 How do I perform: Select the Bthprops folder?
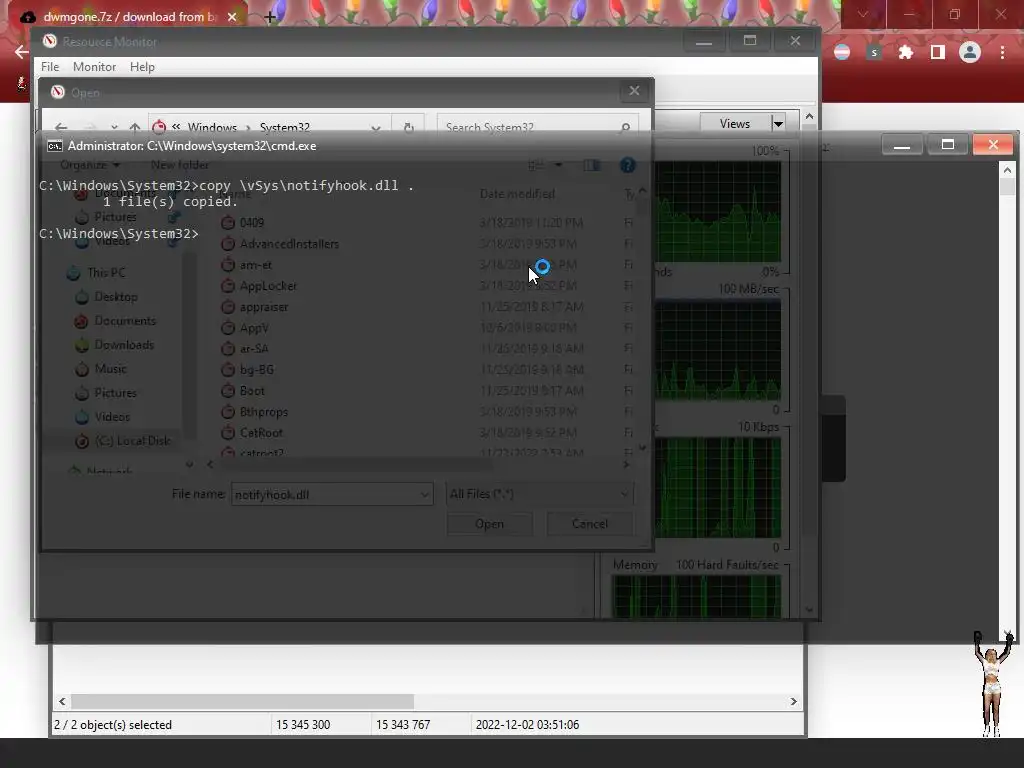click(x=264, y=411)
